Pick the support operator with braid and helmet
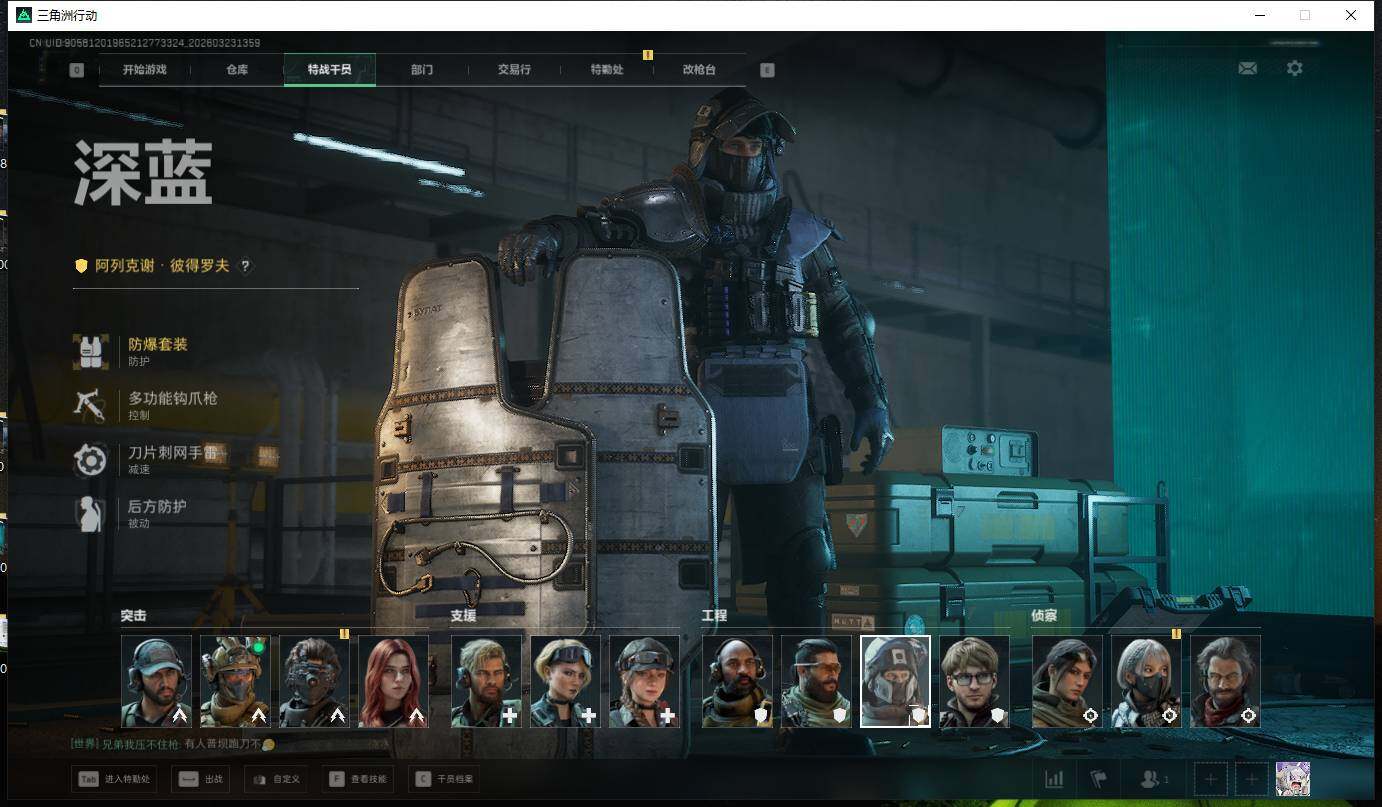This screenshot has width=1382, height=807. pyautogui.click(x=644, y=681)
